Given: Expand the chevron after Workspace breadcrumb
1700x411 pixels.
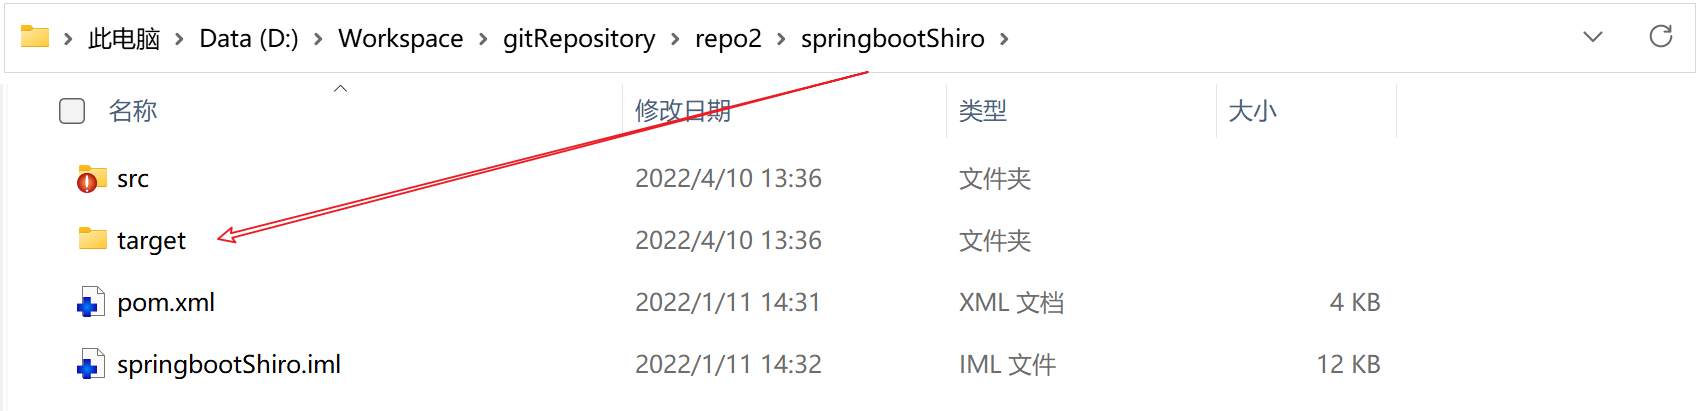Looking at the screenshot, I should pyautogui.click(x=483, y=39).
